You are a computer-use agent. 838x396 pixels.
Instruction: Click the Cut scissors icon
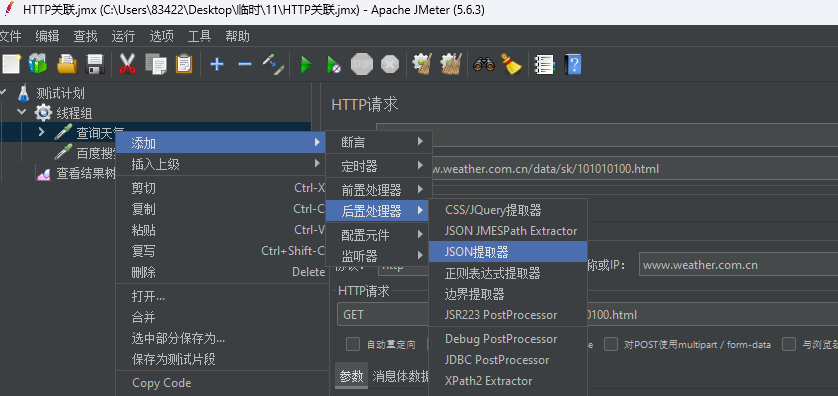tap(128, 65)
